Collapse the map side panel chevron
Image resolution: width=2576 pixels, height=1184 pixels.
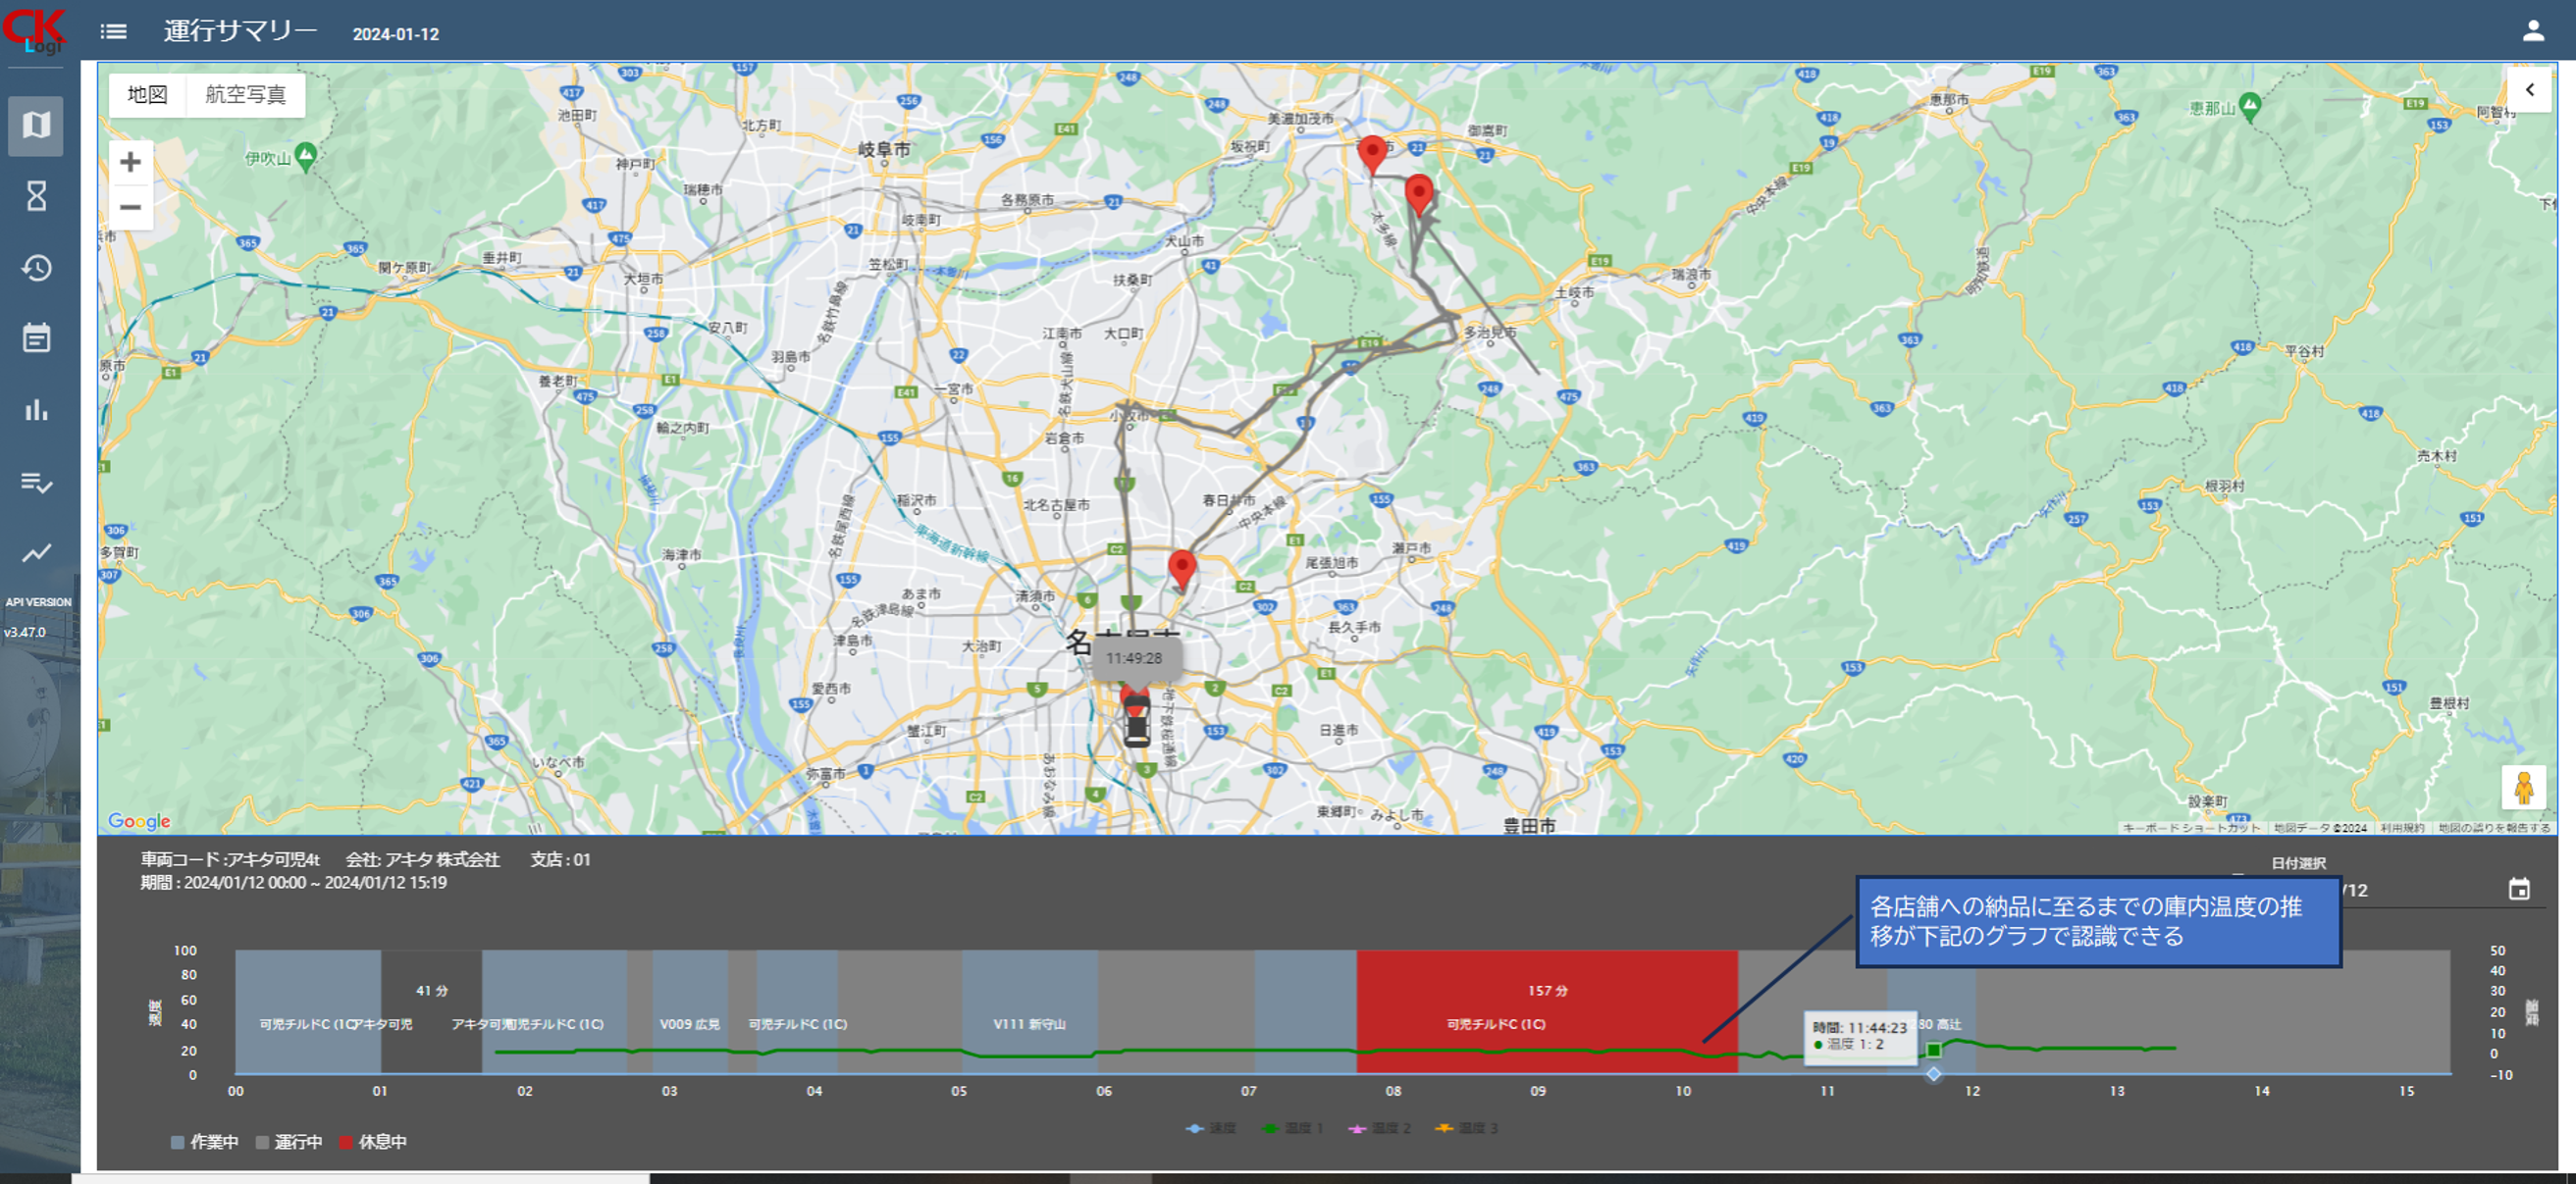[2529, 90]
